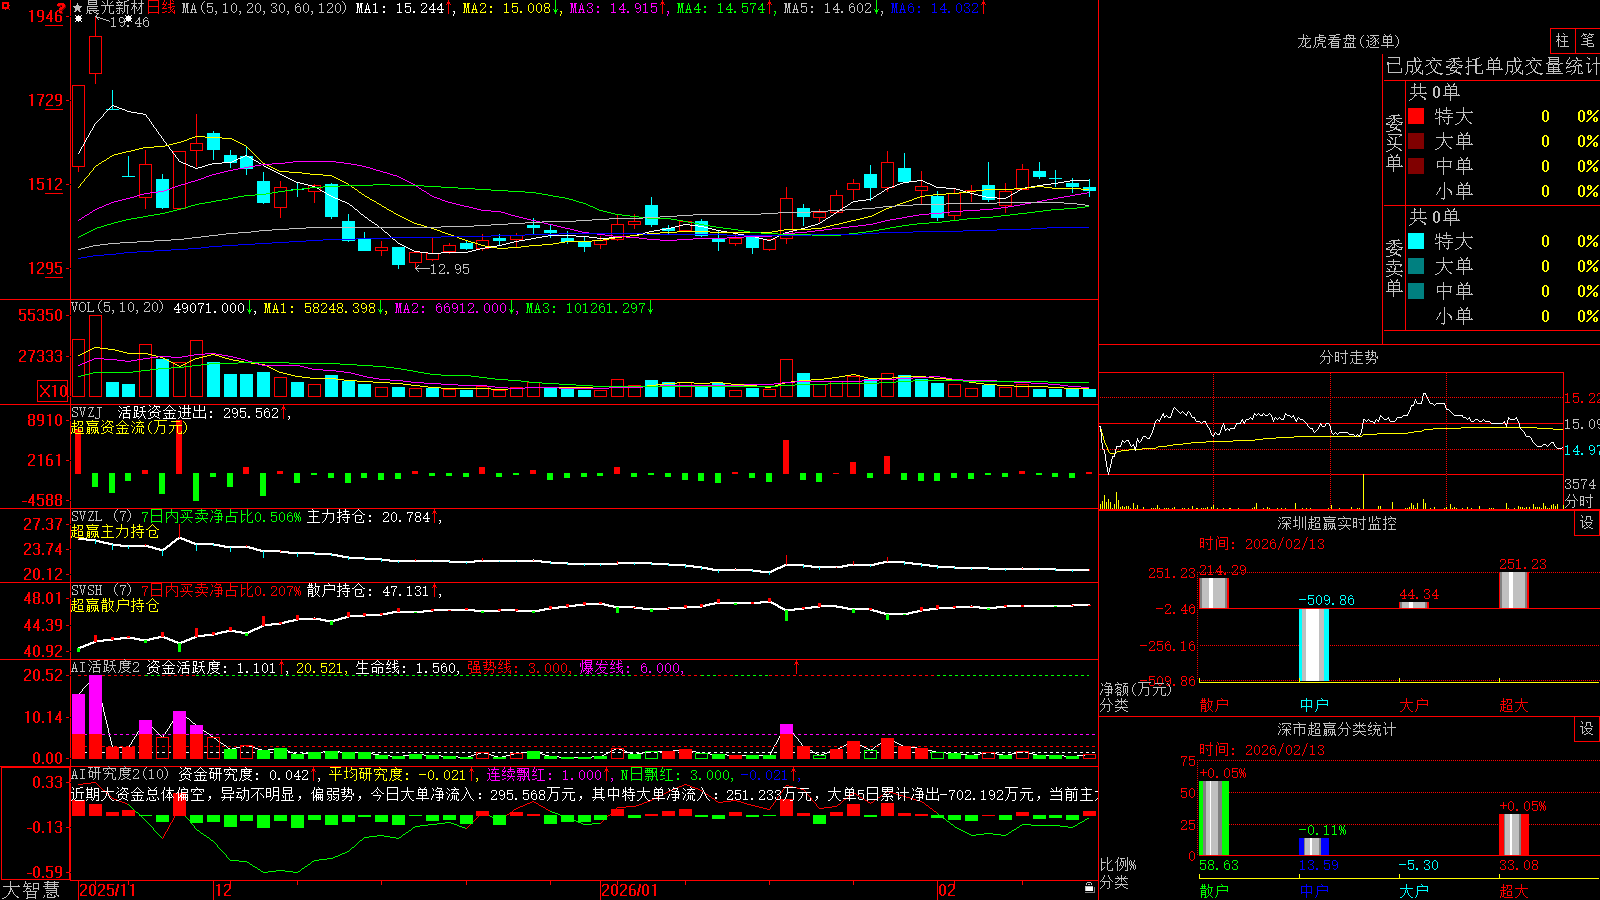Click the cyan 特大 sell-order color swatch
This screenshot has height=900, width=1600.
coord(1416,241)
